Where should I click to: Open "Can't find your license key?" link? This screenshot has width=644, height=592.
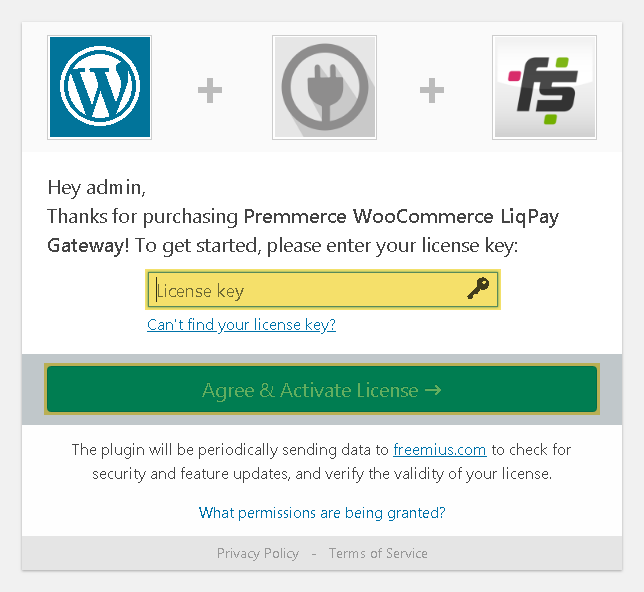tap(242, 325)
